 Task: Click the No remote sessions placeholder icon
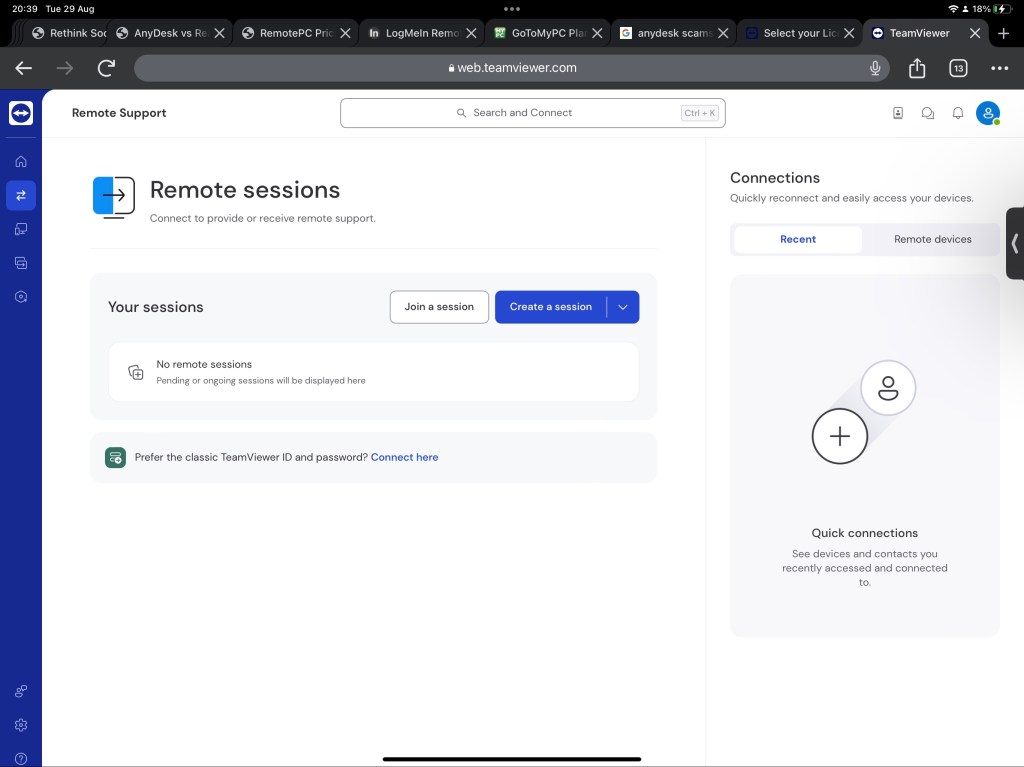[x=136, y=372]
